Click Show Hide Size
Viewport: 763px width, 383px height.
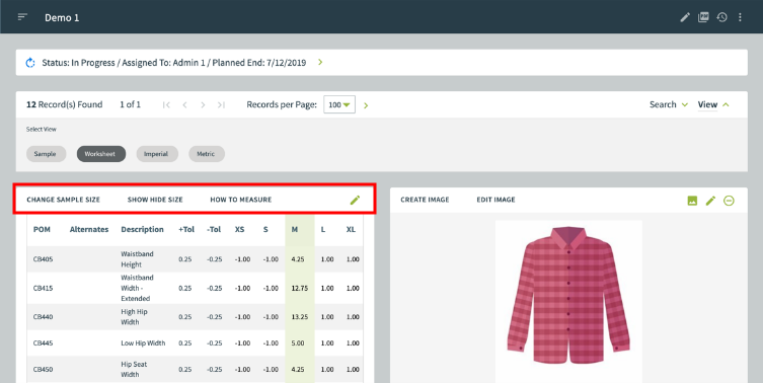click(x=155, y=200)
